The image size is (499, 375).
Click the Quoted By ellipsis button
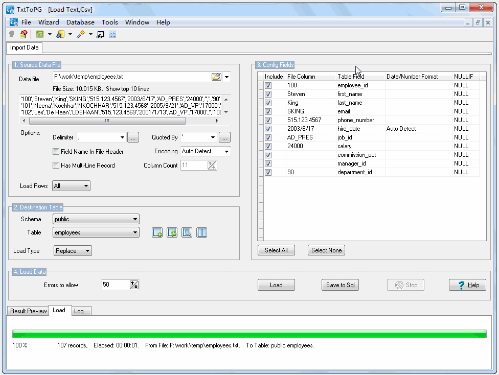pos(225,137)
